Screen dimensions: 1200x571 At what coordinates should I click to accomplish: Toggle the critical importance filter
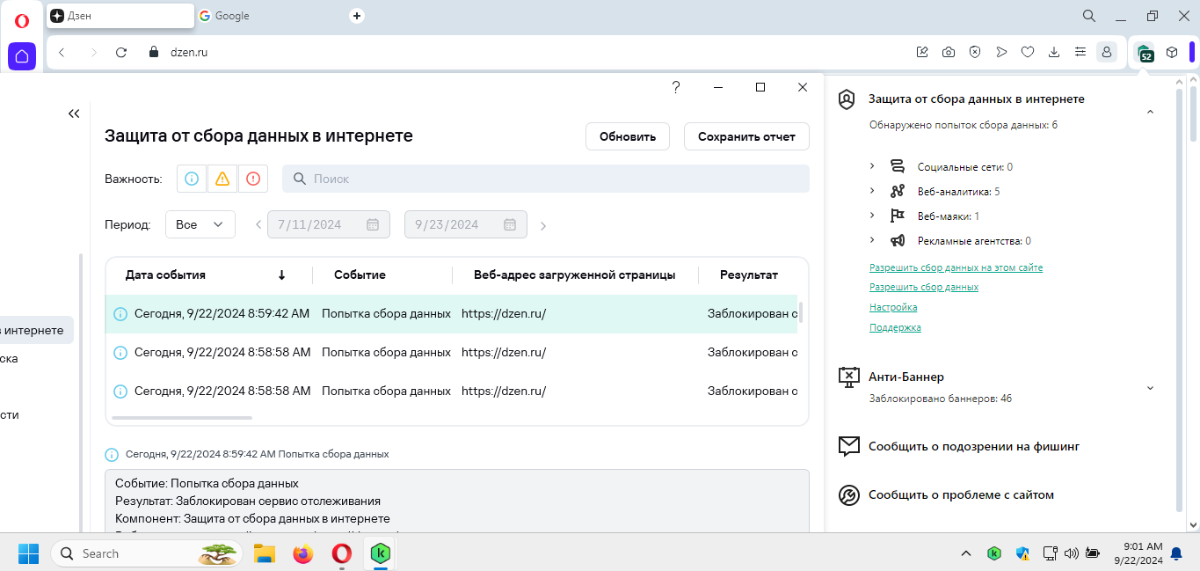pyautogui.click(x=253, y=179)
